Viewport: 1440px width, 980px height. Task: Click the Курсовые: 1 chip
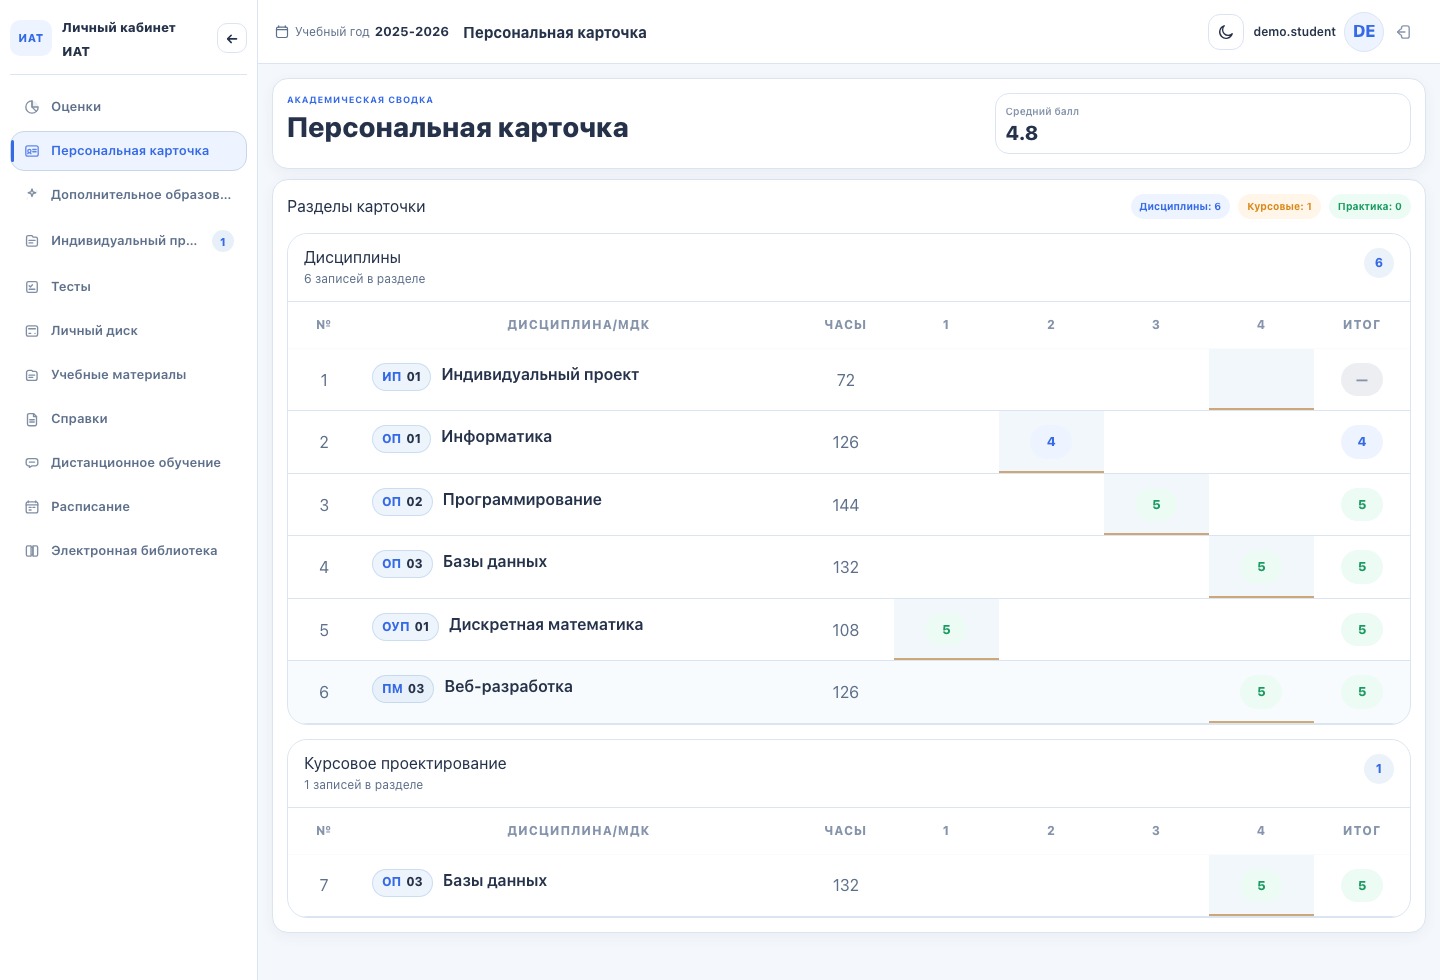(1280, 207)
